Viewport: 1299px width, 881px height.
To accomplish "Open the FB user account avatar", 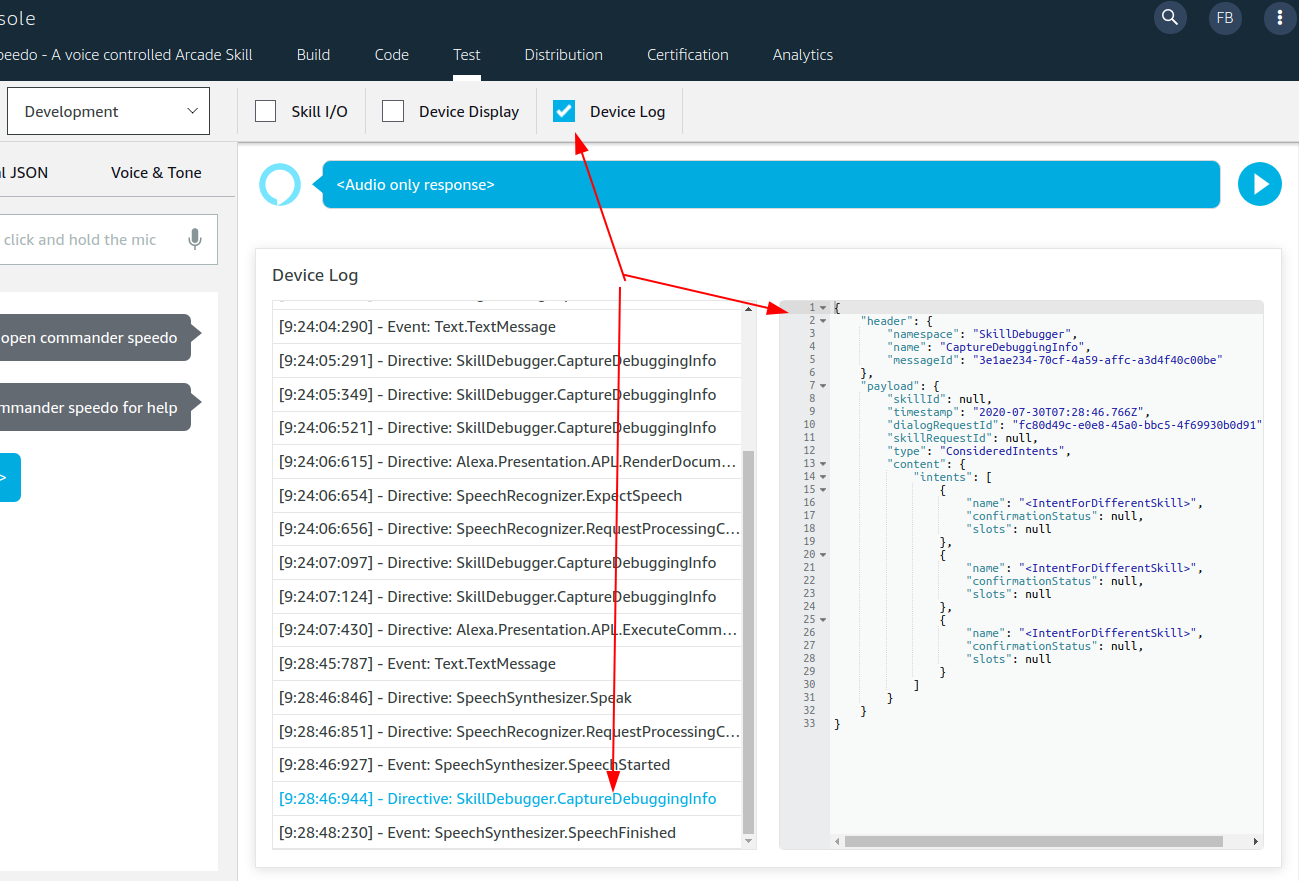I will (x=1224, y=17).
